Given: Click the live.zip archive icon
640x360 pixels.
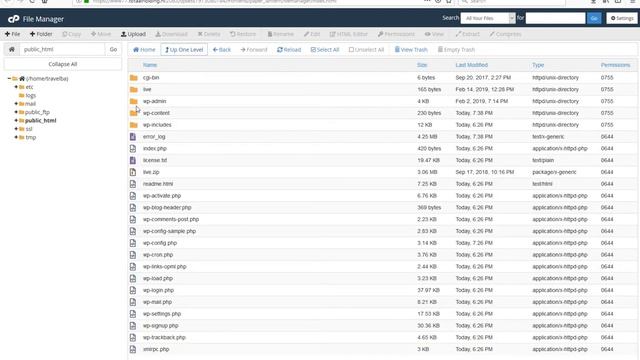Looking at the screenshot, I should pos(133,172).
